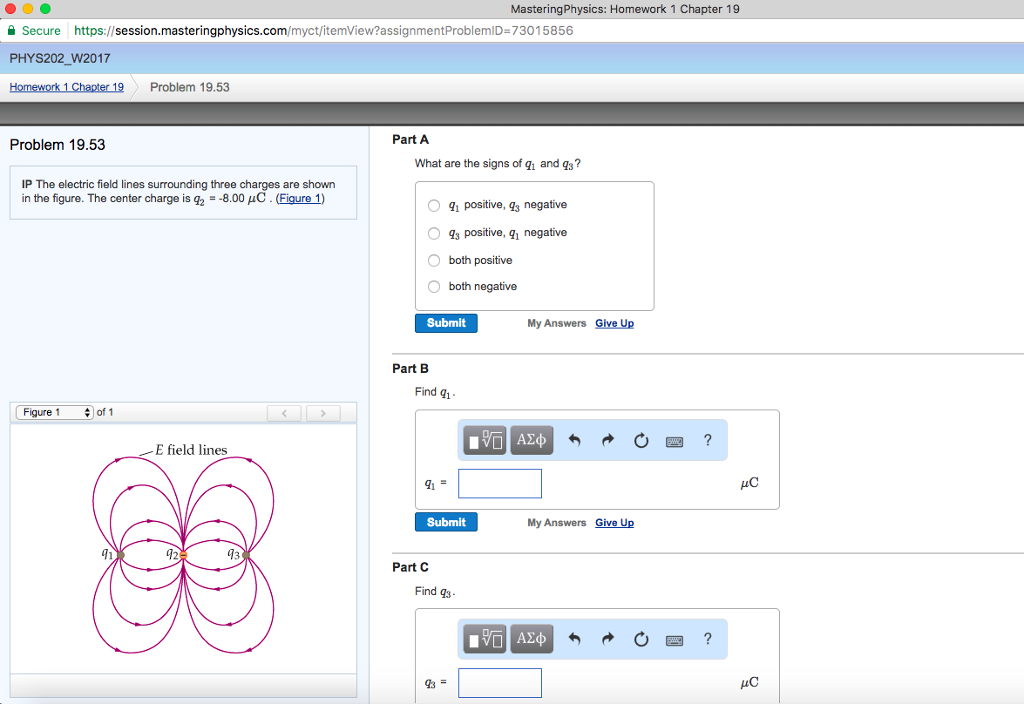Open keyboard shortcuts icon in Part B toolbar
The width and height of the screenshot is (1024, 704).
click(675, 442)
